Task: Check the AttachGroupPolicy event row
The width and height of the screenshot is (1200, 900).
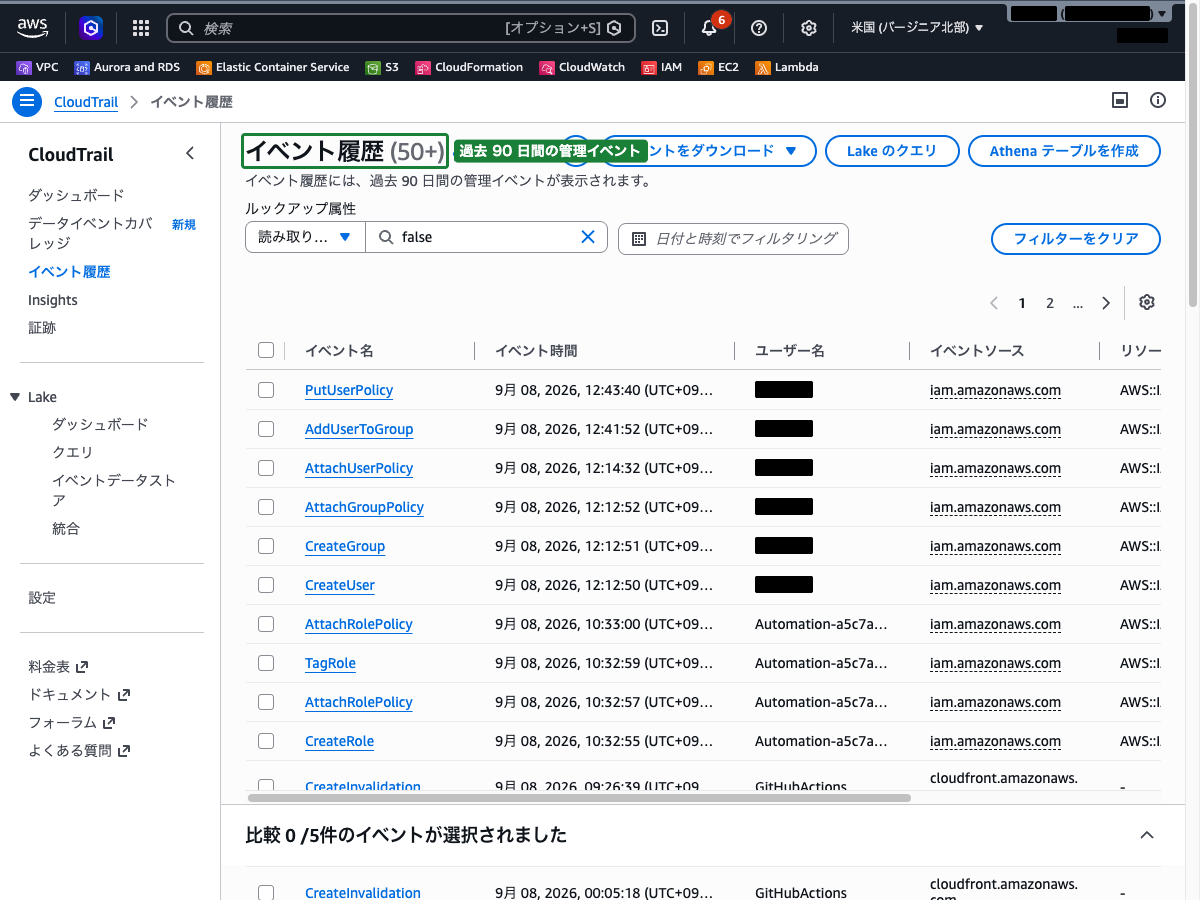Action: point(266,507)
